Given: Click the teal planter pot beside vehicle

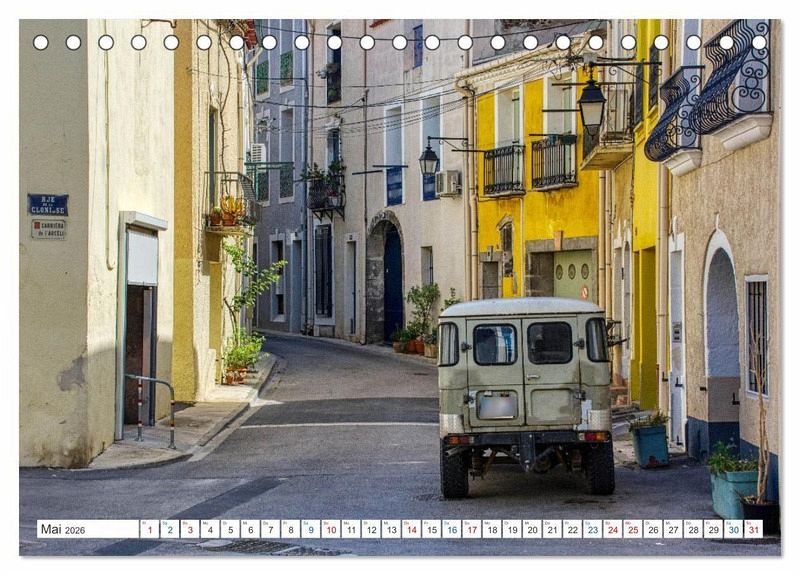Looking at the screenshot, I should [x=651, y=443].
